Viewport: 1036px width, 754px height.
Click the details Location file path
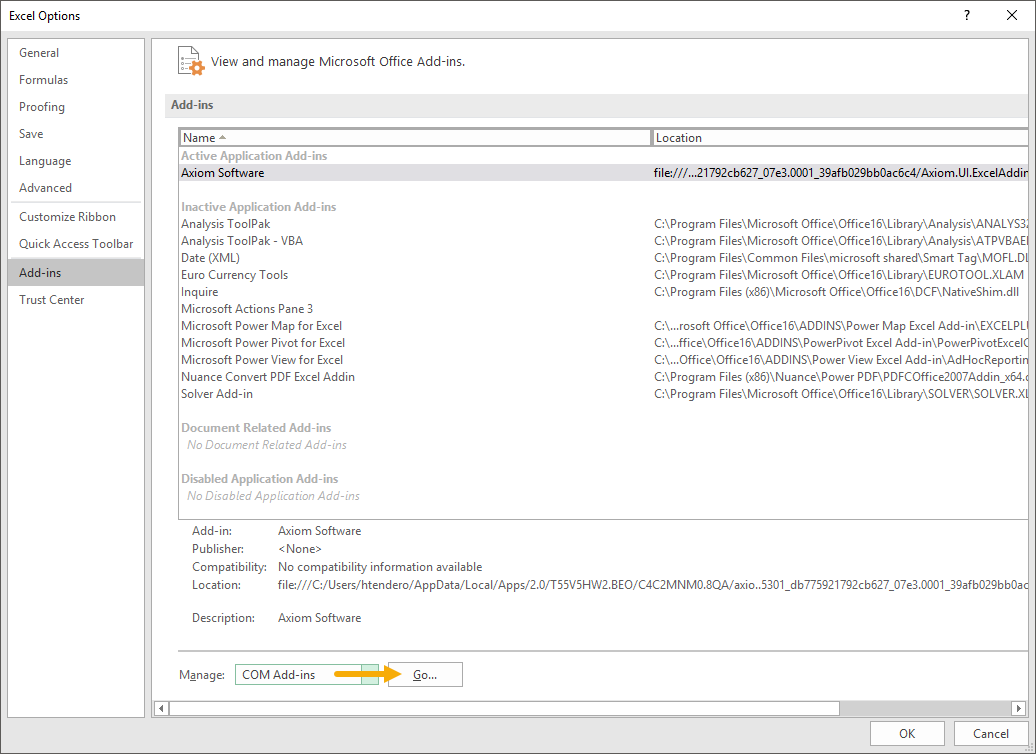(653, 585)
